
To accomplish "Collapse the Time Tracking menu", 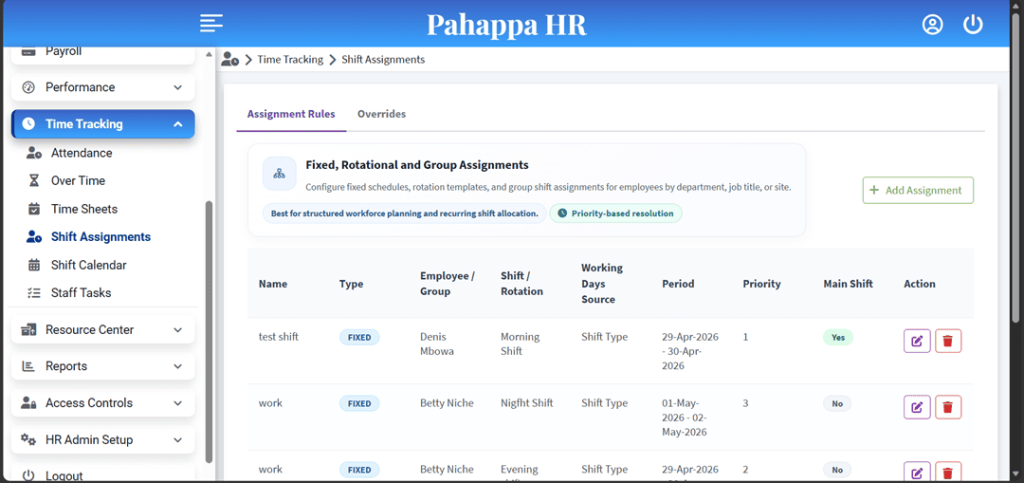I will 103,124.
